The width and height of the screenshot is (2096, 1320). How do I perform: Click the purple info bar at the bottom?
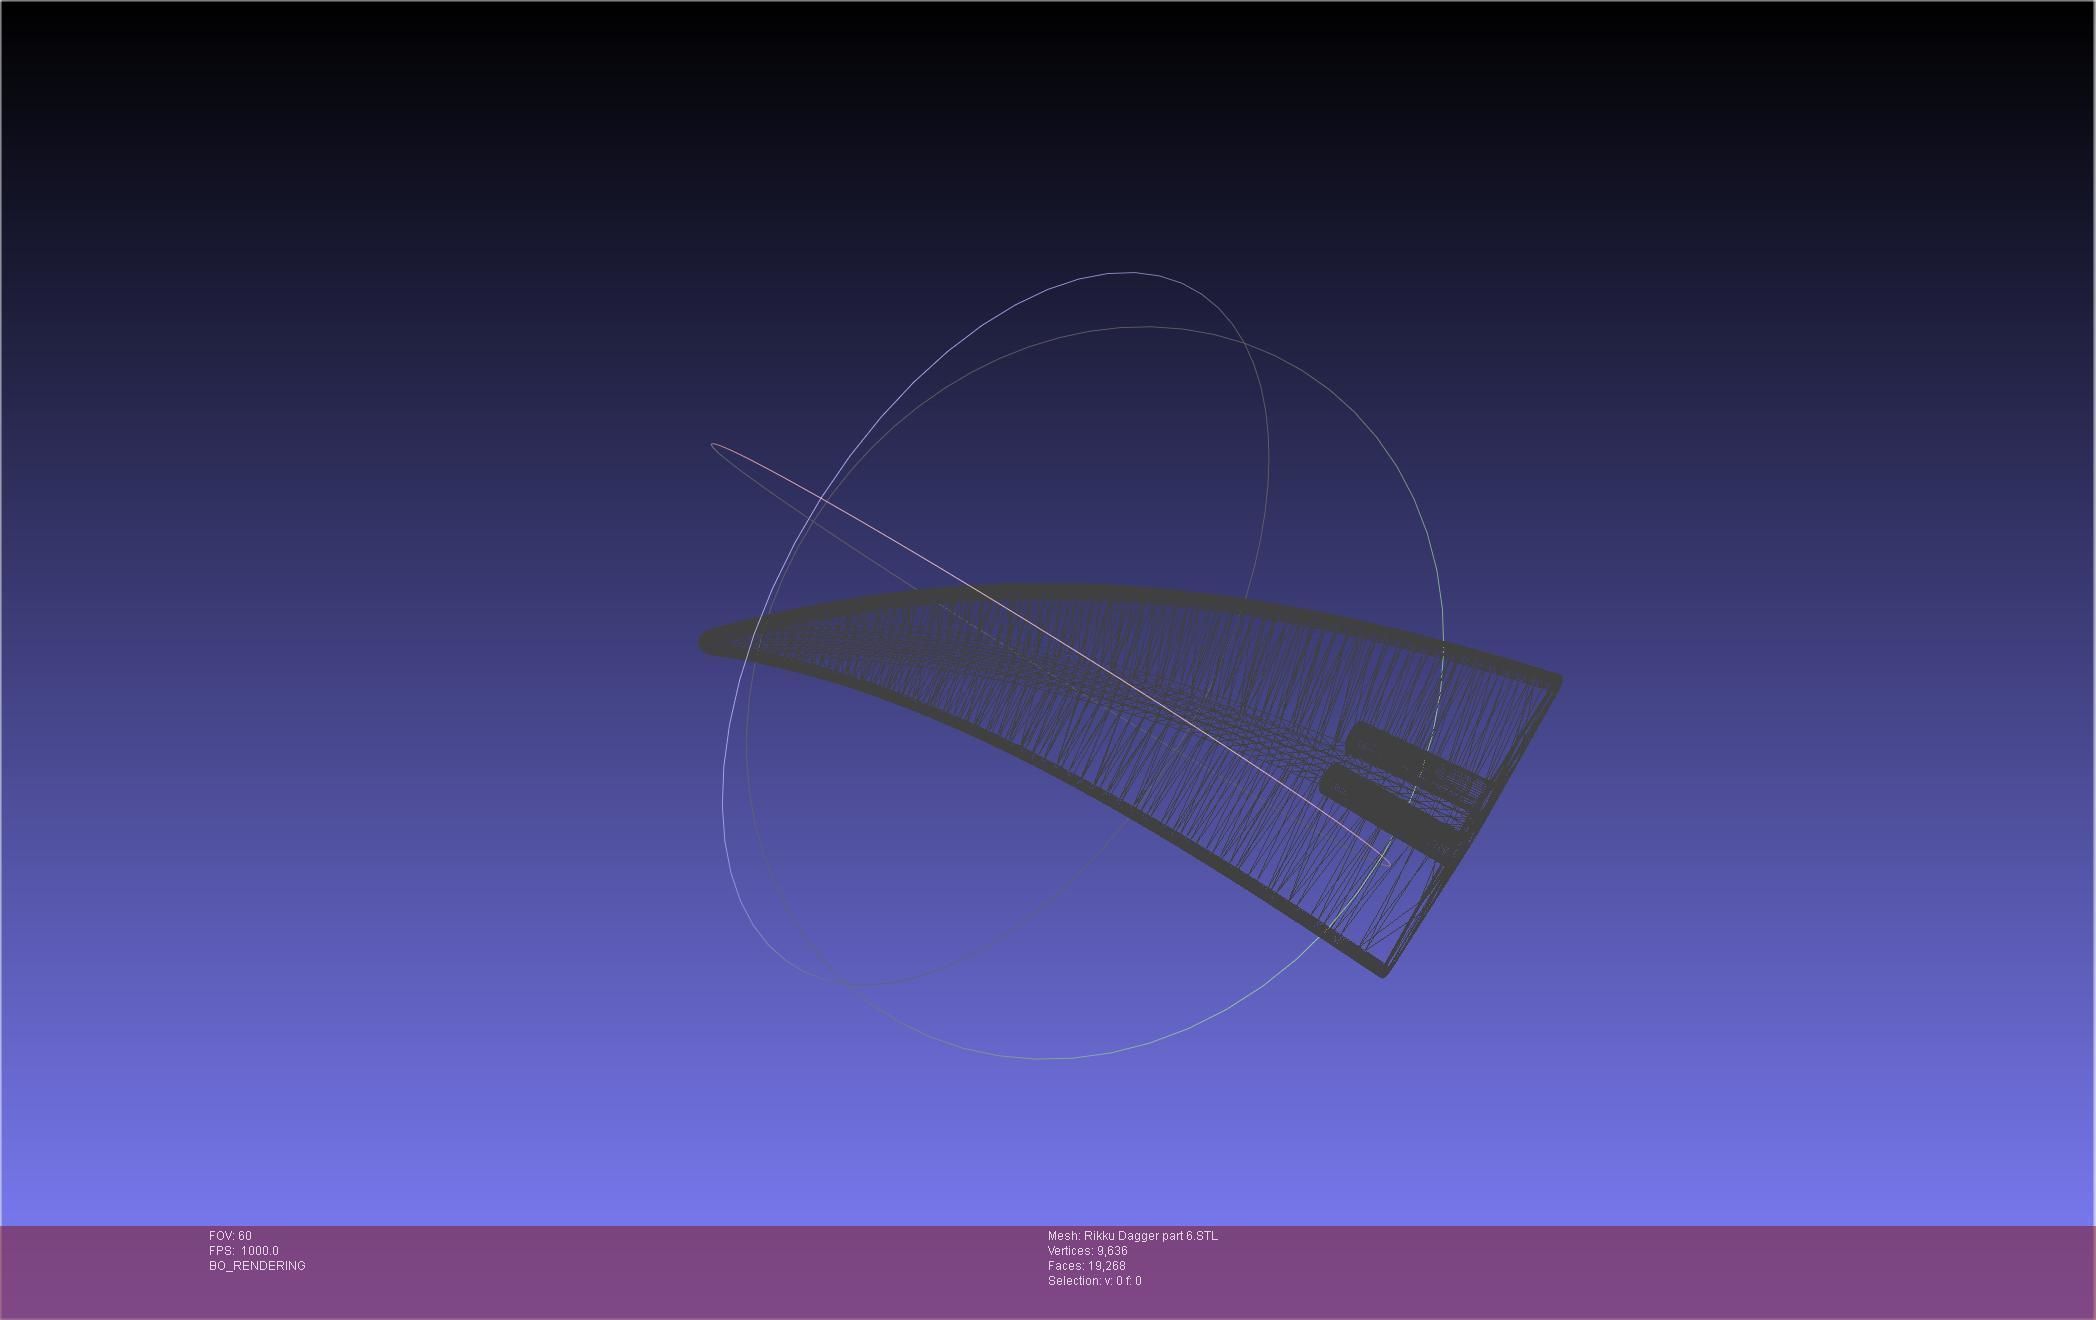click(1600, 1272)
